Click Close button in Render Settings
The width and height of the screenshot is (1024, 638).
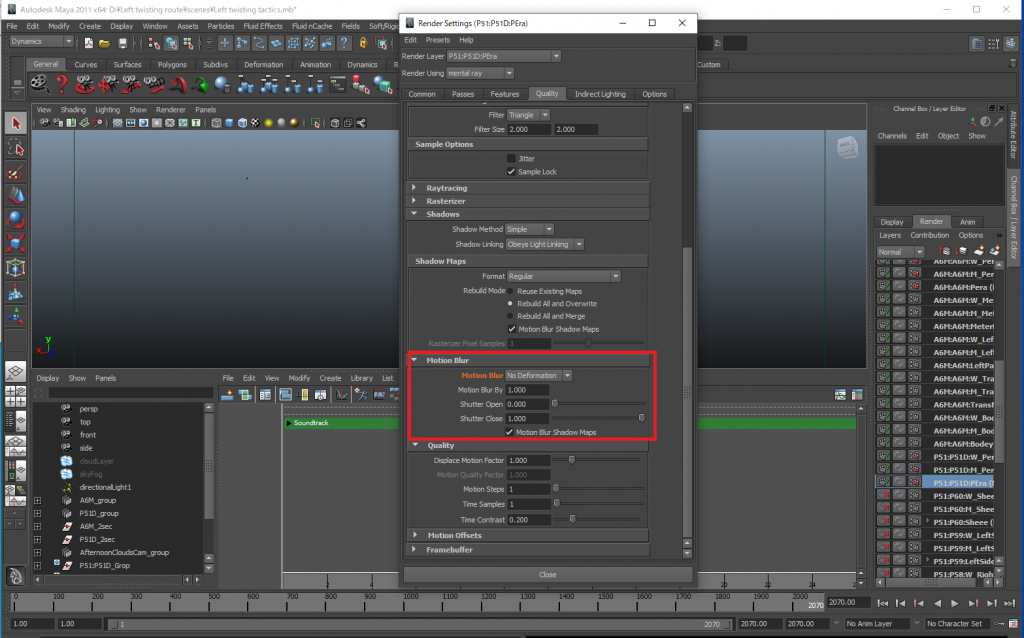click(548, 575)
